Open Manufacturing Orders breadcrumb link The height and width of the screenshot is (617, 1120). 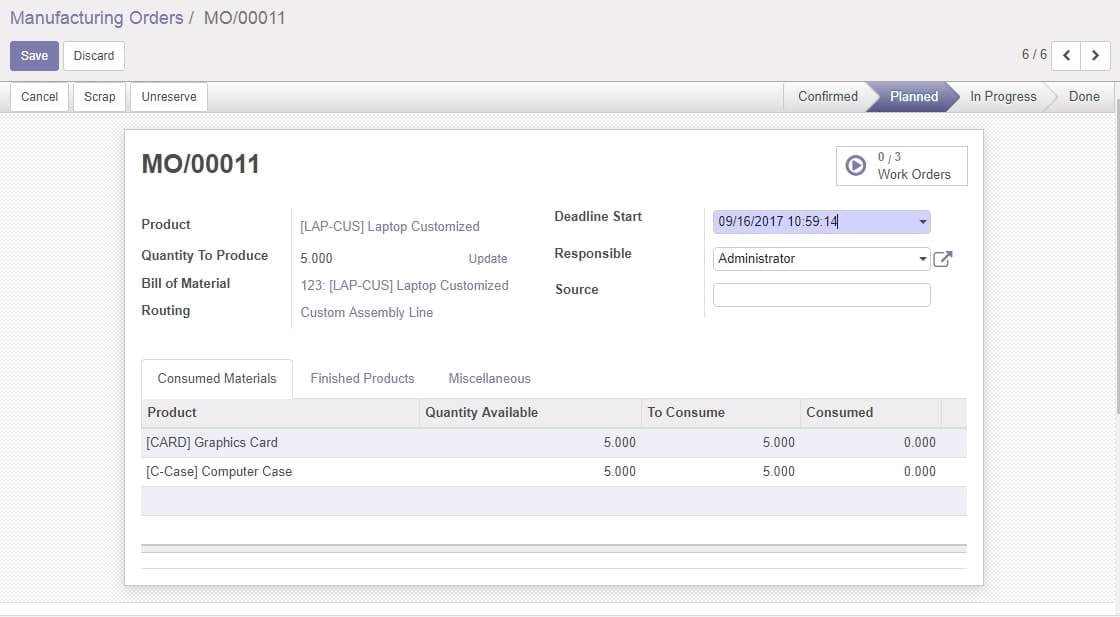pos(96,18)
